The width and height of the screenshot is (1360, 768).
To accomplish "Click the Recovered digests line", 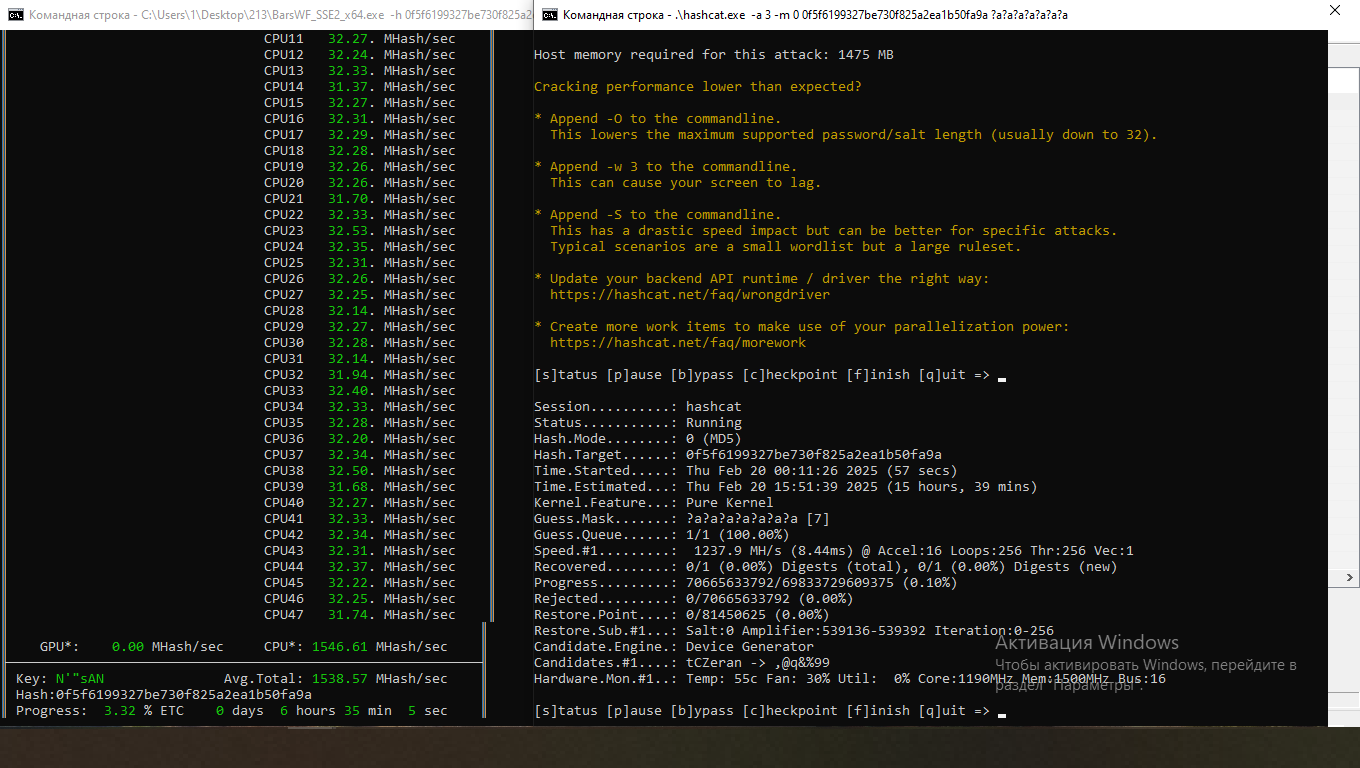I will (x=826, y=567).
